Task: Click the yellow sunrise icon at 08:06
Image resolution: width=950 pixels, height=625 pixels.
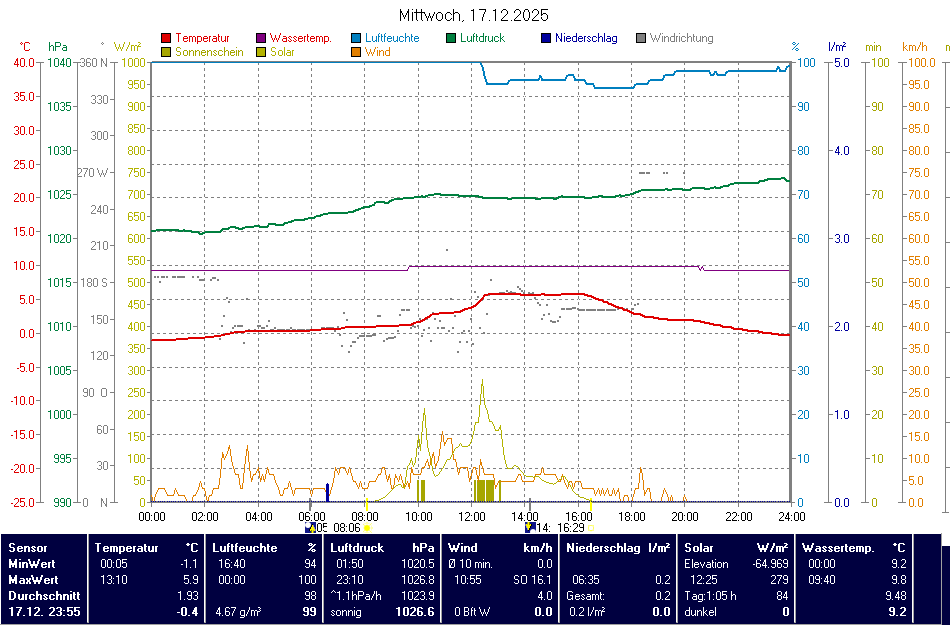Action: coord(367,527)
